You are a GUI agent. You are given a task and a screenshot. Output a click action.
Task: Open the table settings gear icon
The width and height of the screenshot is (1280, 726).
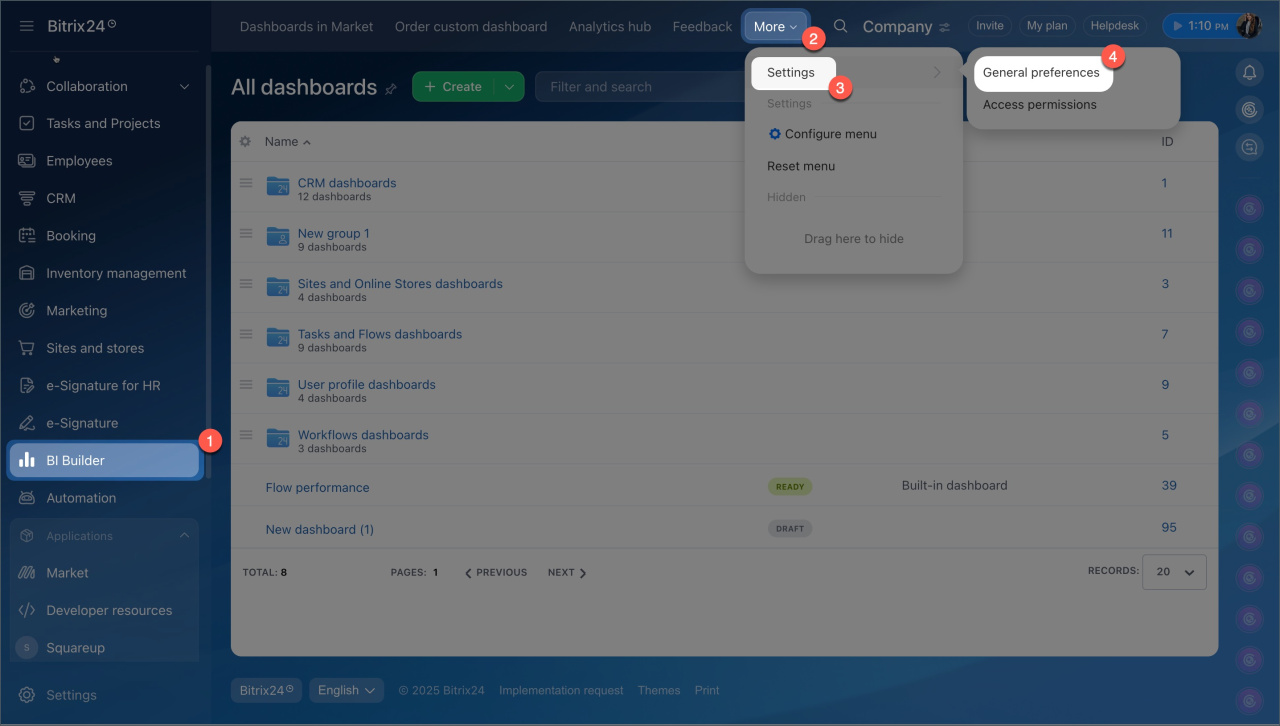pos(246,142)
